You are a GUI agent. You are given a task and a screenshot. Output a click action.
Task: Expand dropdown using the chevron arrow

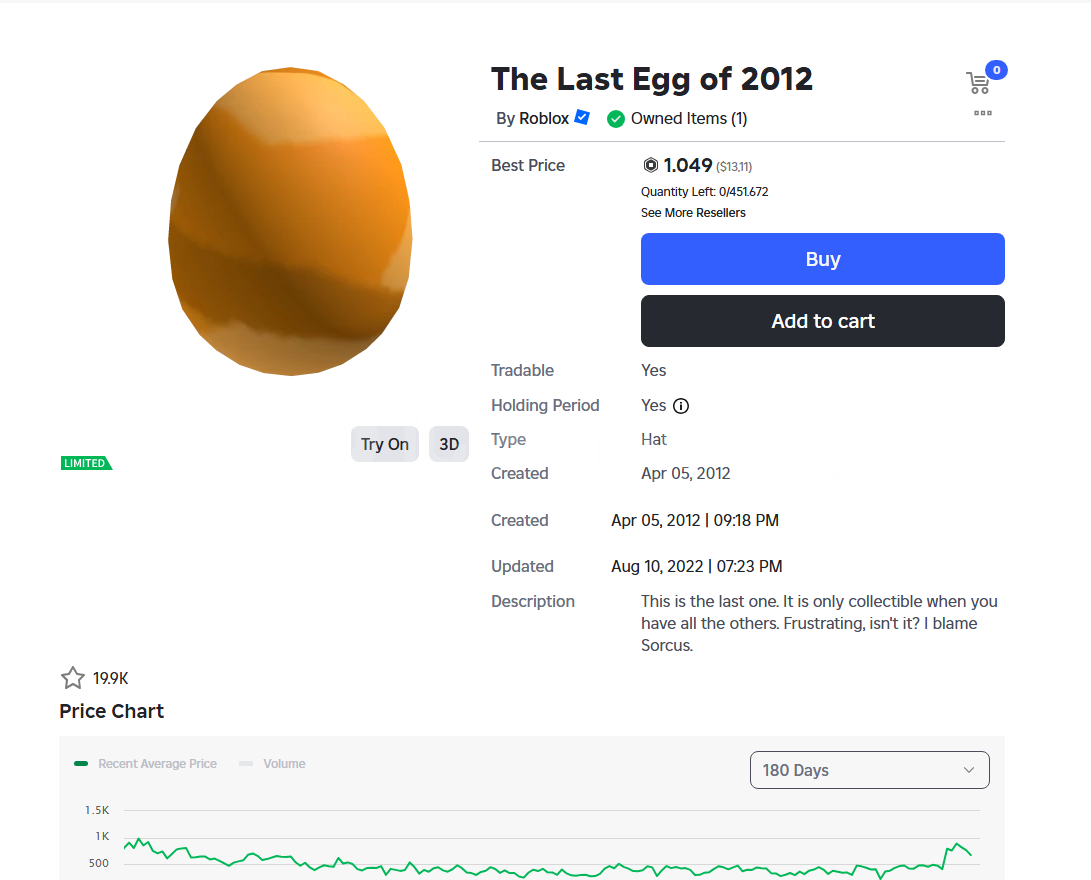pyautogui.click(x=969, y=770)
